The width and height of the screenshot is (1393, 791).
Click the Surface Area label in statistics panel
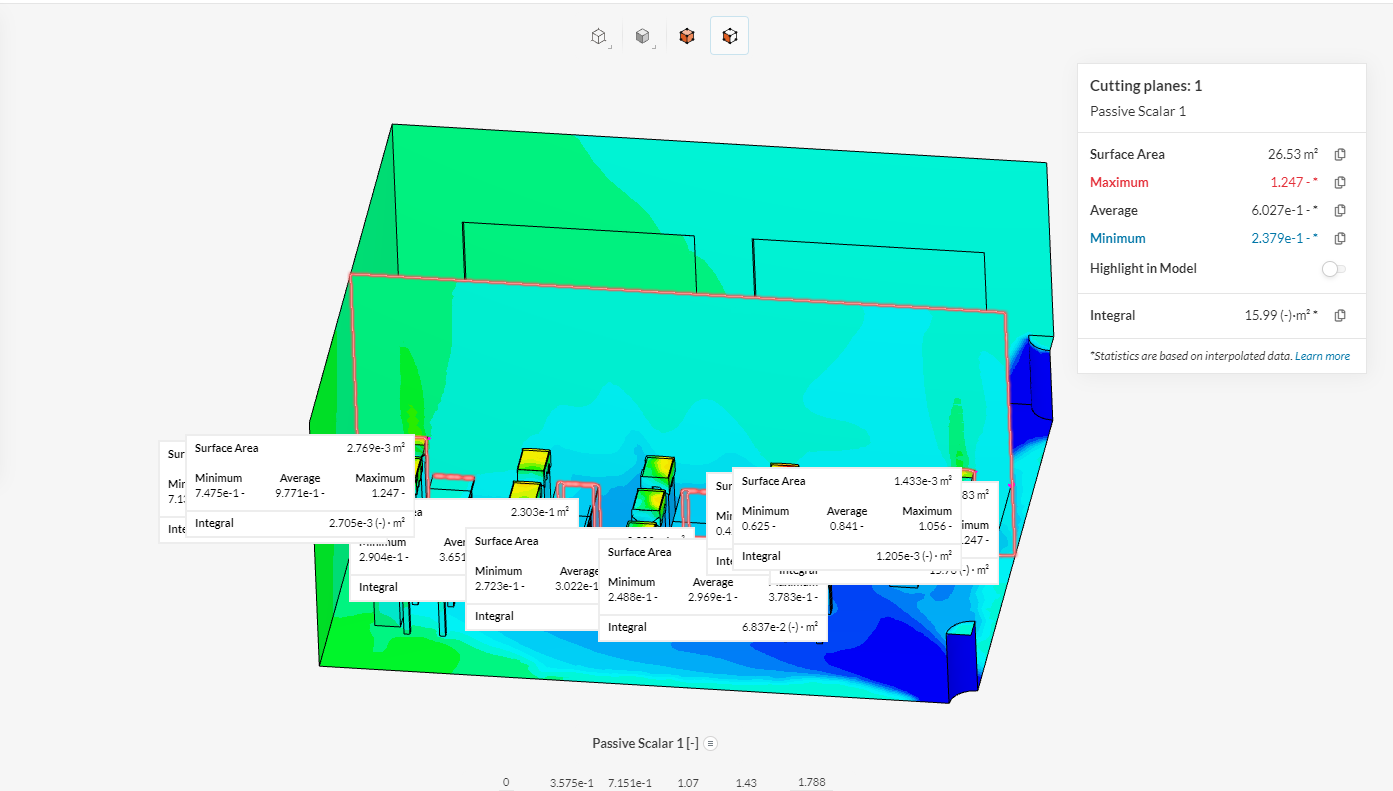pos(1127,154)
